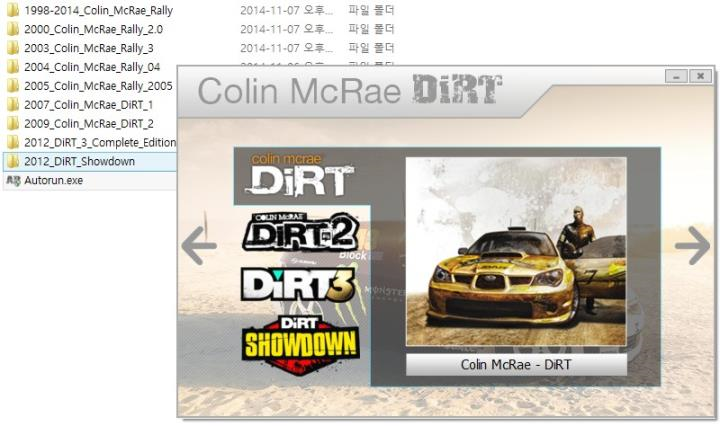The height and width of the screenshot is (430, 720).
Task: Select the Autorun.exe file
Action: pos(53,180)
